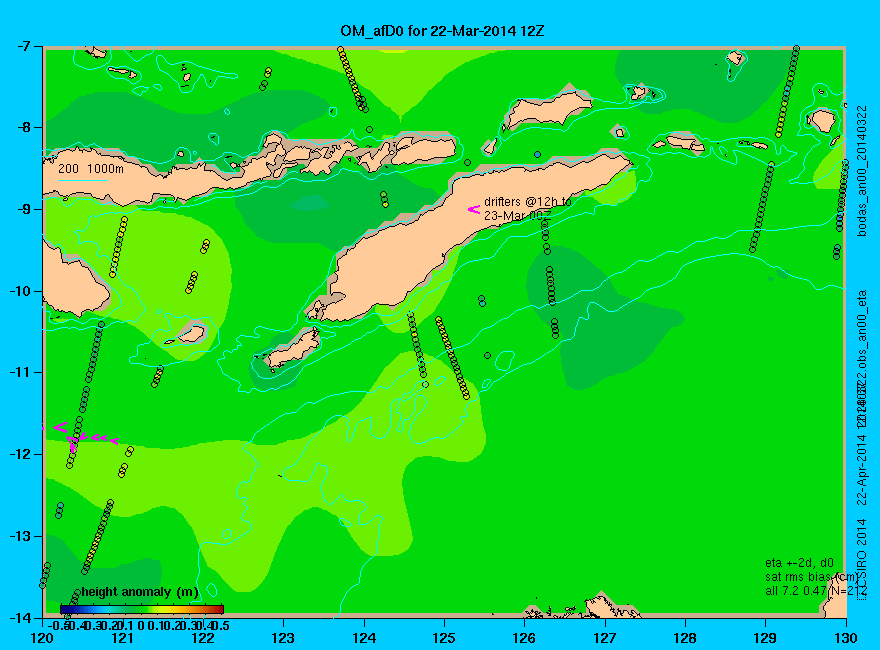
Task: Click y-axis latitude label -12
Action: [x=20, y=455]
